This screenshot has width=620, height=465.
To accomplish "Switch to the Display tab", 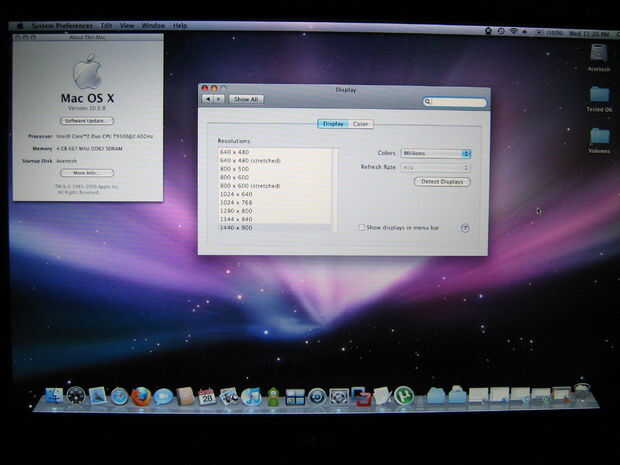I will click(x=333, y=124).
